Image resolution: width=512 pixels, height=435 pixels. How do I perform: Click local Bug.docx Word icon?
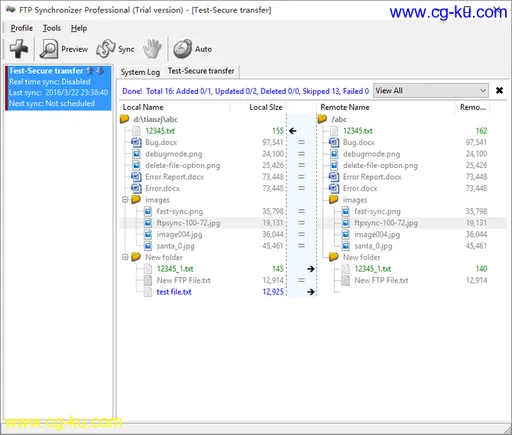136,142
